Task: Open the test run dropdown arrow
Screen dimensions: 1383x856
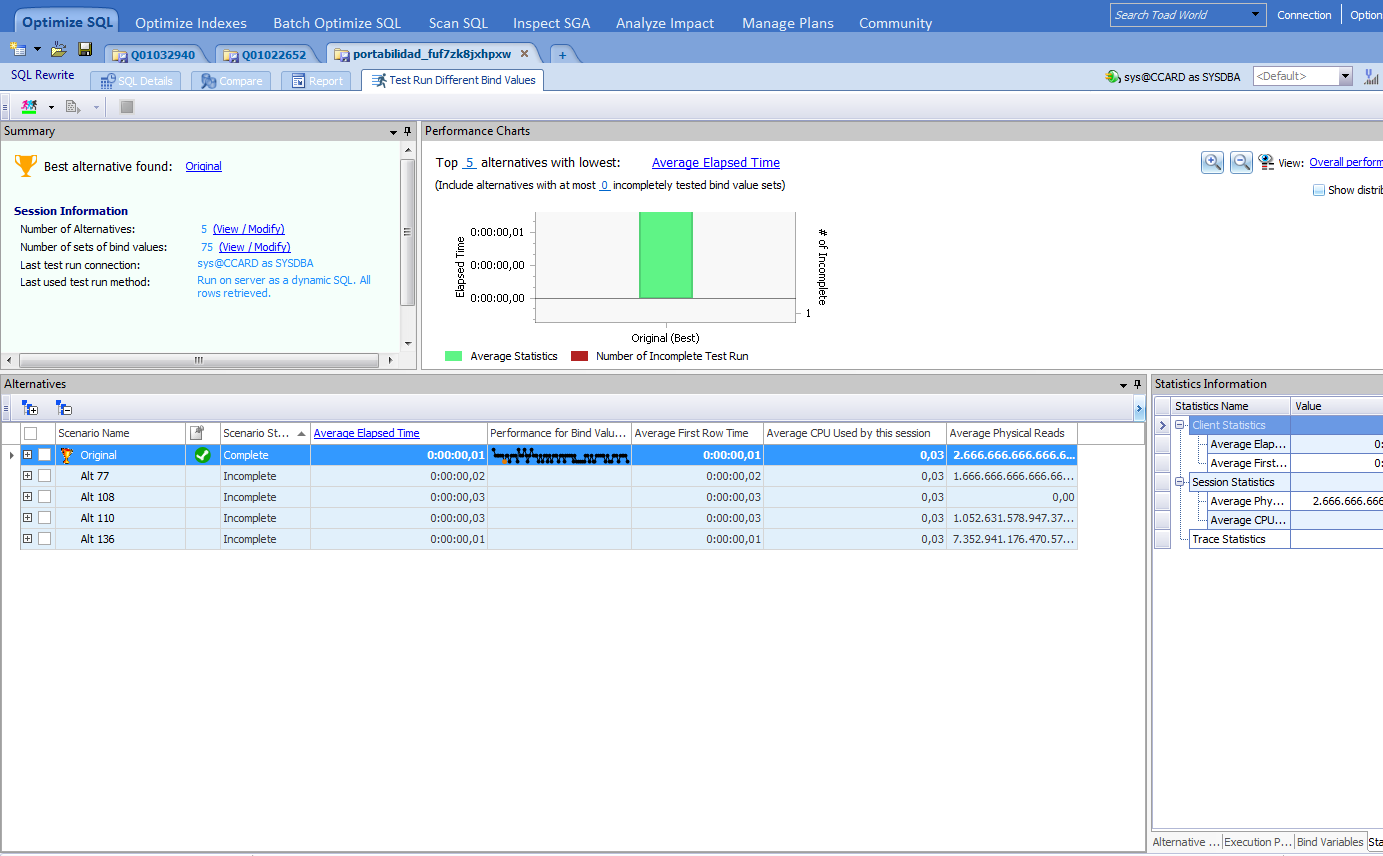Action: 51,107
